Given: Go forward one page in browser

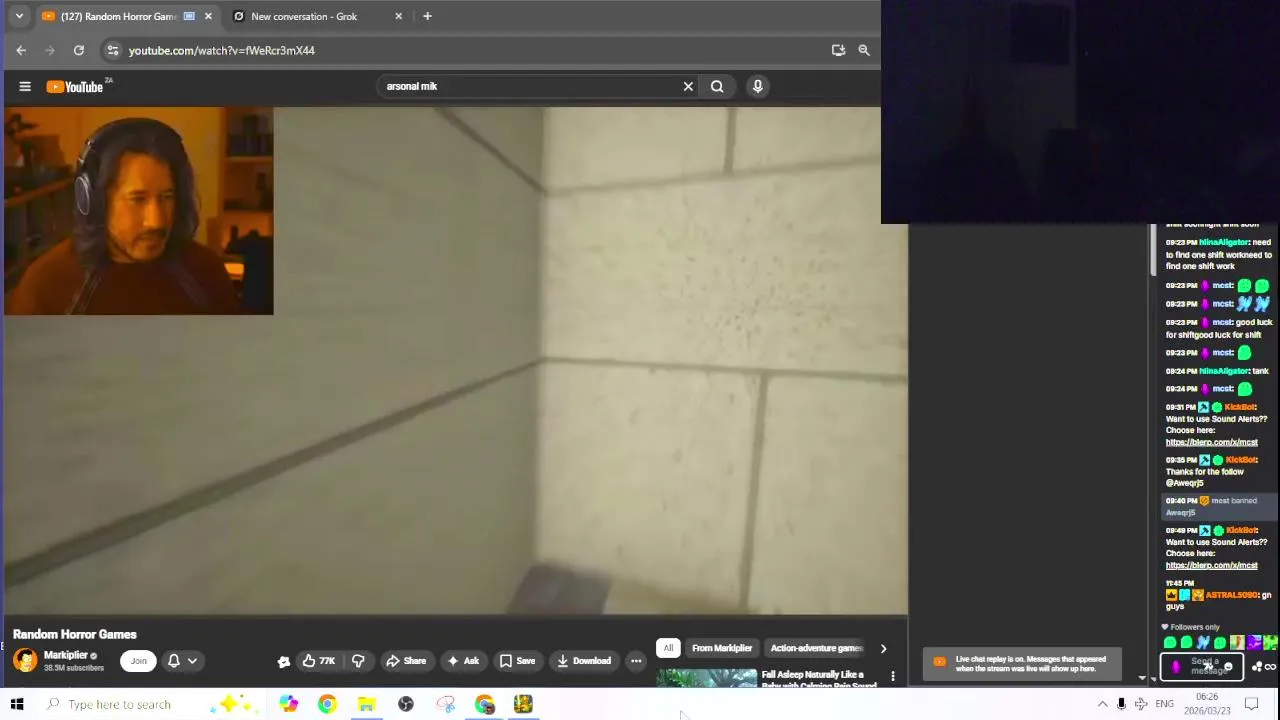Looking at the screenshot, I should (x=50, y=50).
